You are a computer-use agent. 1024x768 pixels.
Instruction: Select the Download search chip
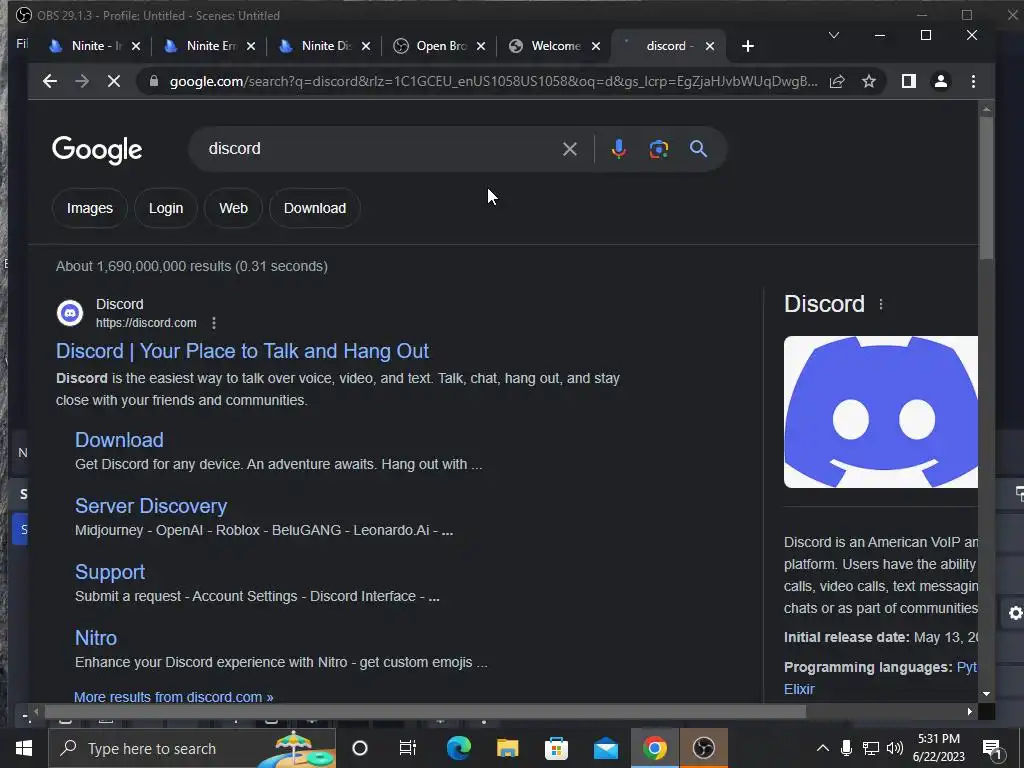(x=315, y=208)
